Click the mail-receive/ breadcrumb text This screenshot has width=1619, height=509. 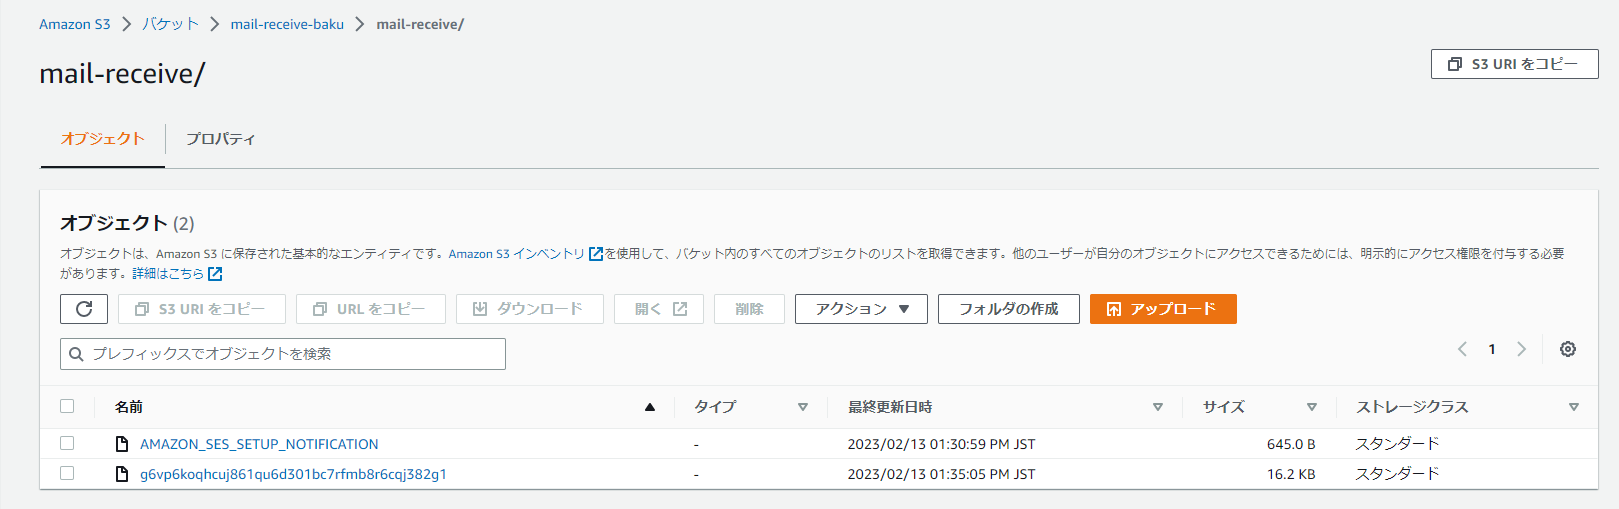point(420,24)
